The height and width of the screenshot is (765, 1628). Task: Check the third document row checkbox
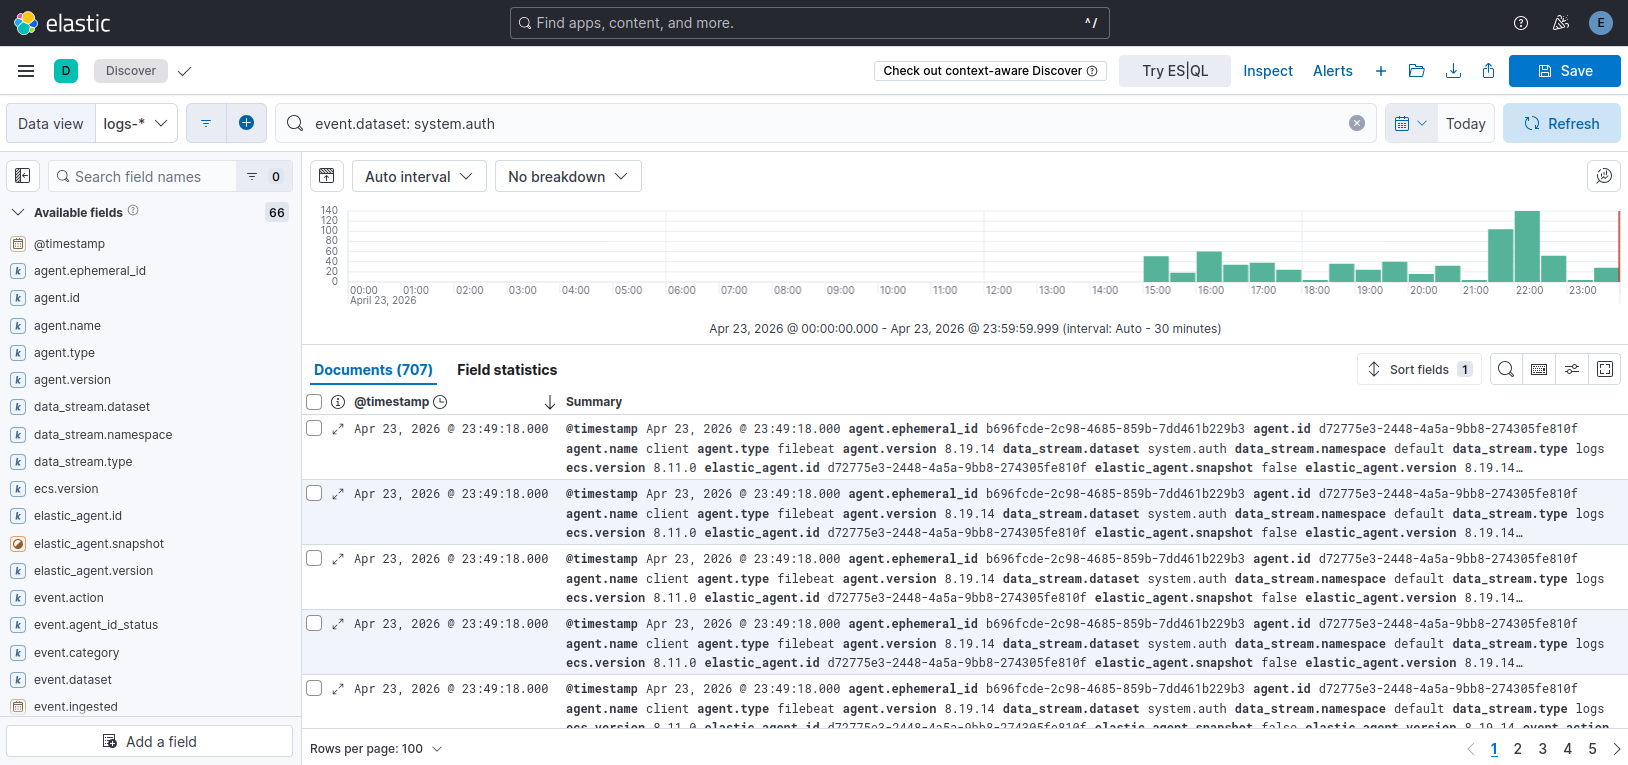point(314,558)
